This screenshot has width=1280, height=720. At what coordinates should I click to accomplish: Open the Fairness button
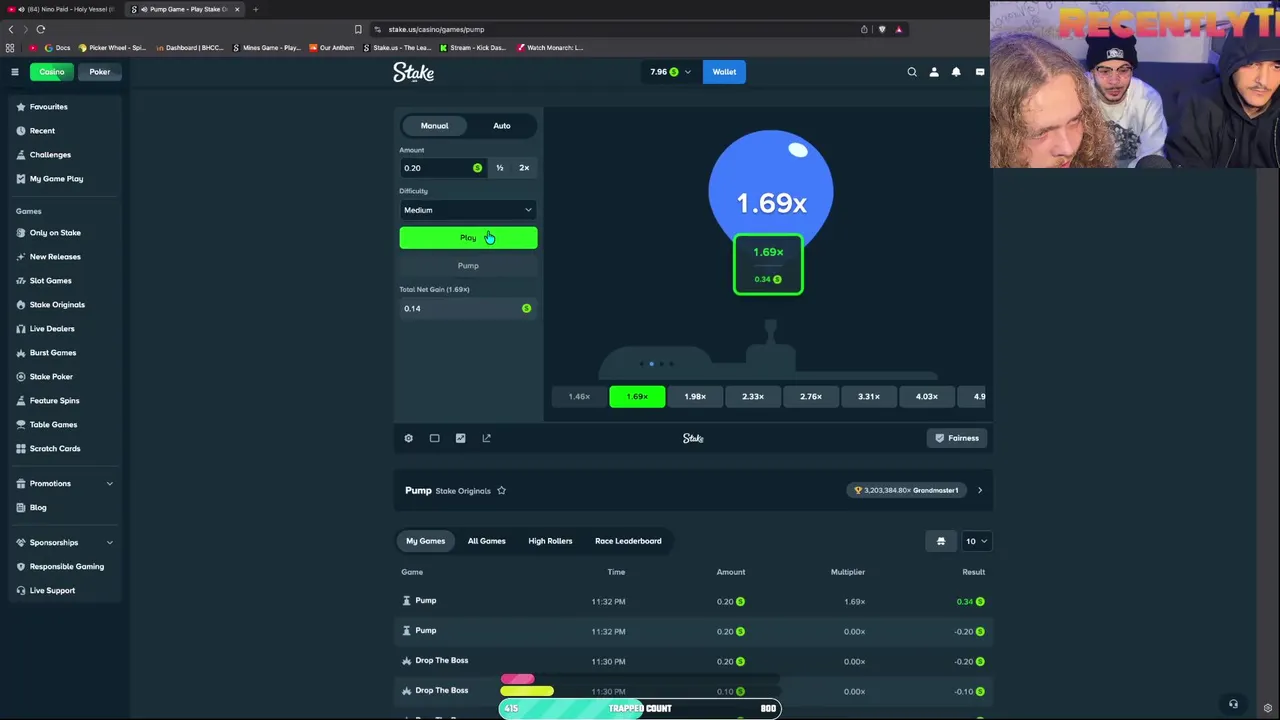957,438
